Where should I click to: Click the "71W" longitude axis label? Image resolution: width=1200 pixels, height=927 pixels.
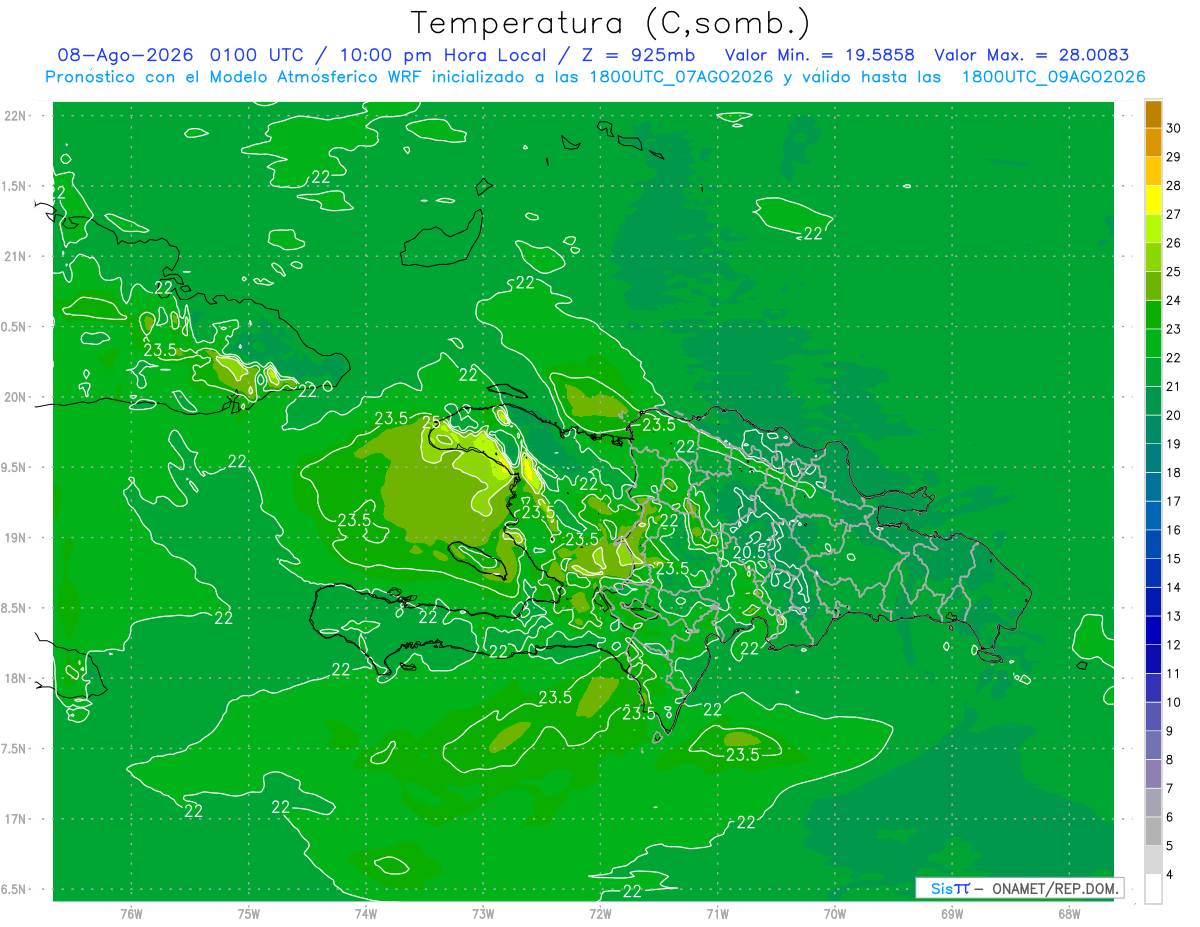click(x=717, y=914)
